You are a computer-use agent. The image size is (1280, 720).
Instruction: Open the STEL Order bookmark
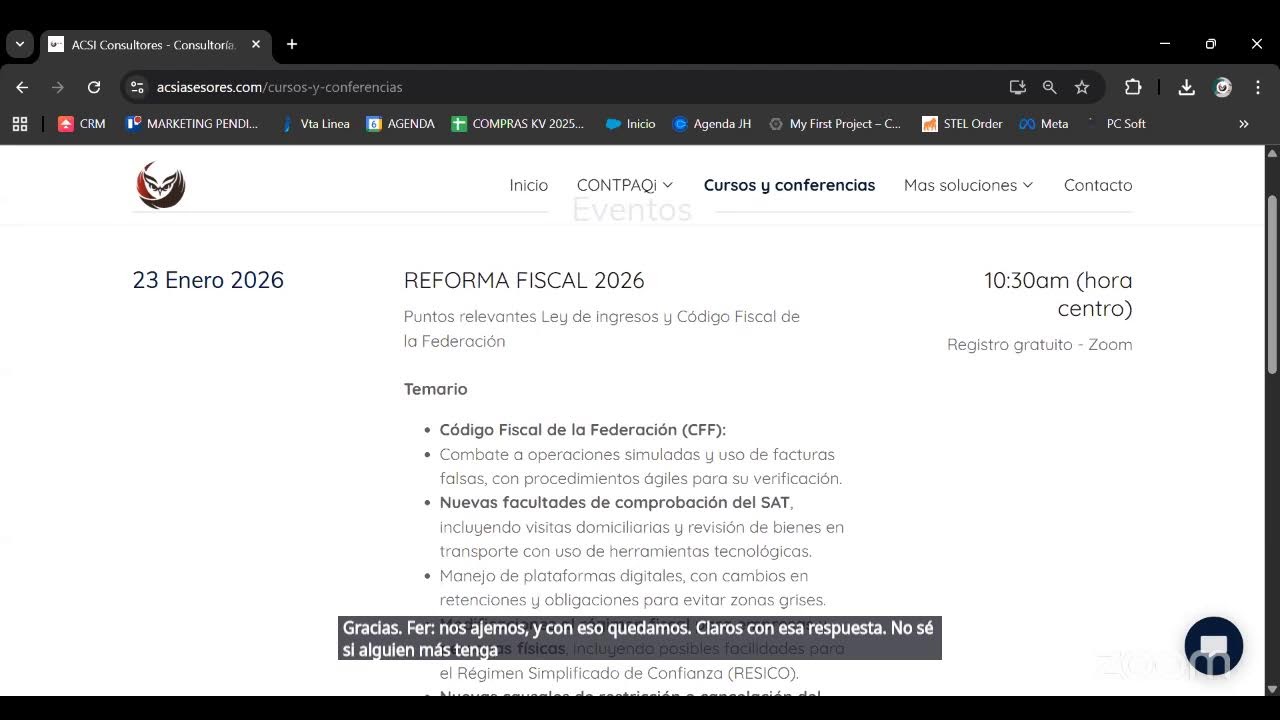(x=961, y=124)
